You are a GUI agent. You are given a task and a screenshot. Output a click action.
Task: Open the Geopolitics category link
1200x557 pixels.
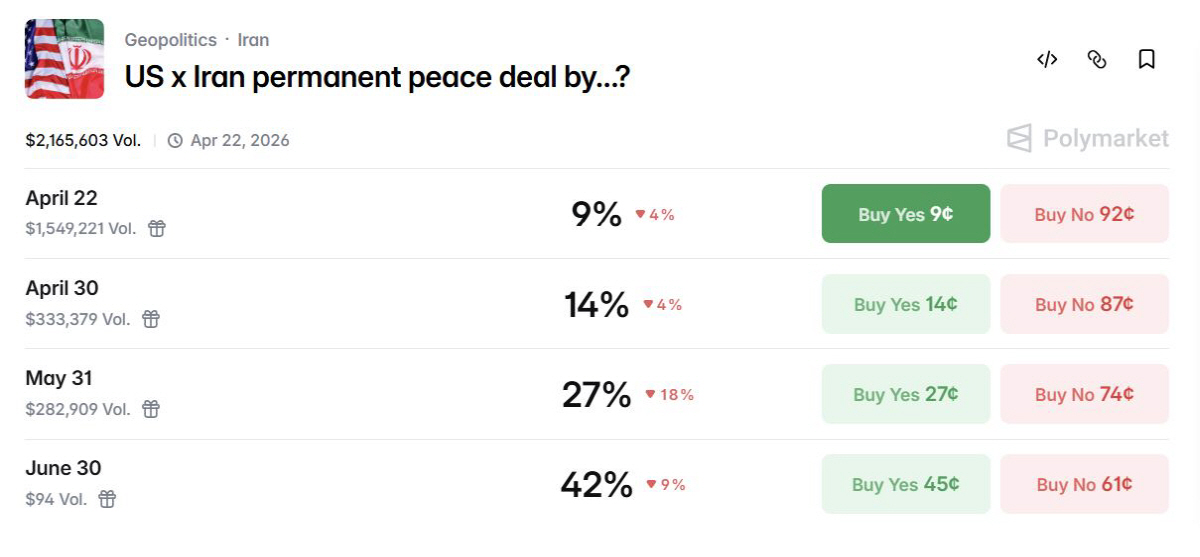(170, 40)
